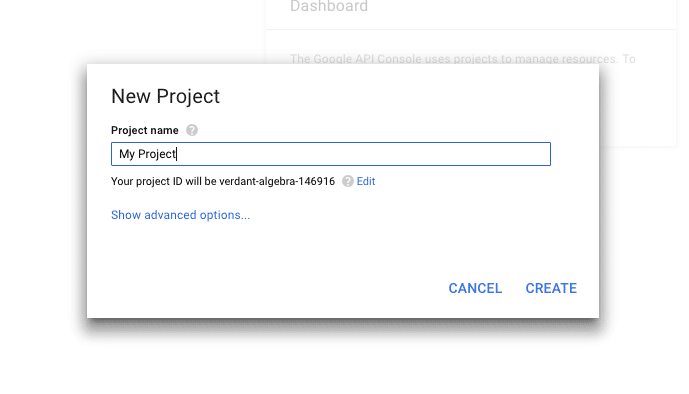The height and width of the screenshot is (394, 689).
Task: Select the New Project dialog title
Action: coord(165,96)
